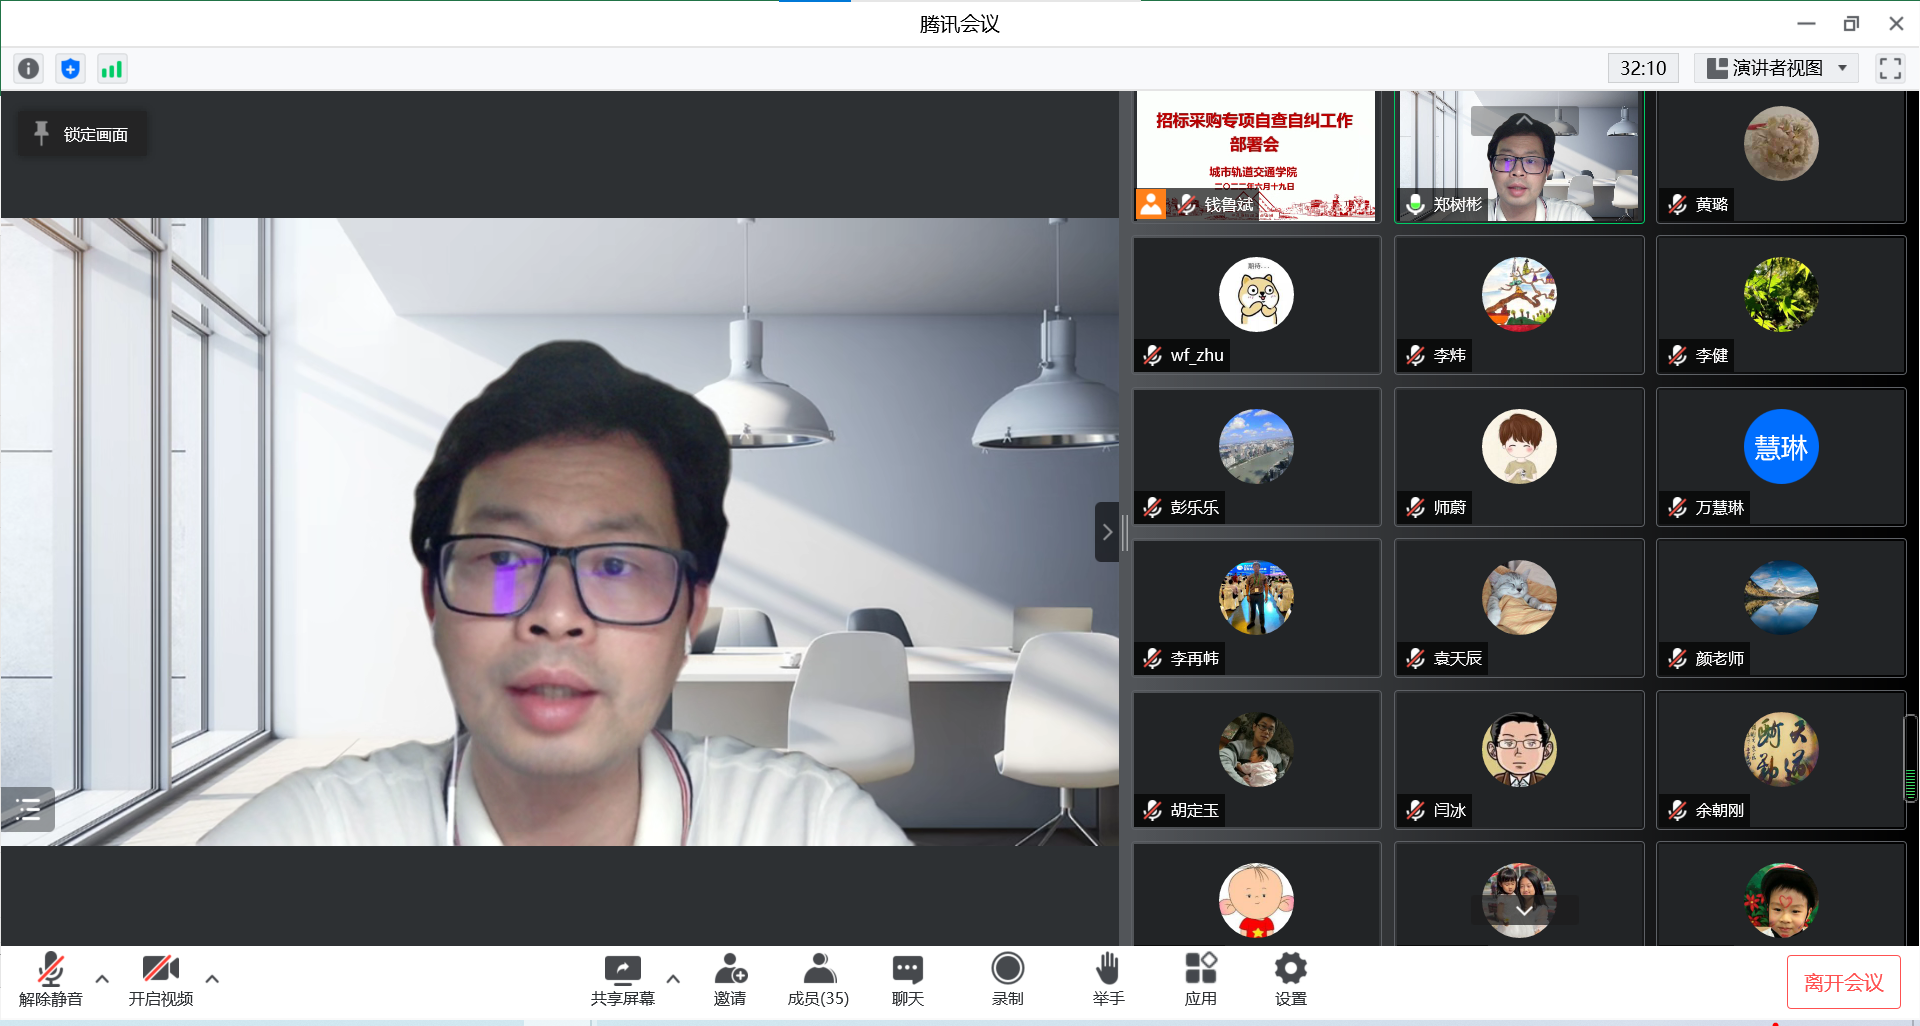Open the 共享屏幕 screen share tool

622,979
